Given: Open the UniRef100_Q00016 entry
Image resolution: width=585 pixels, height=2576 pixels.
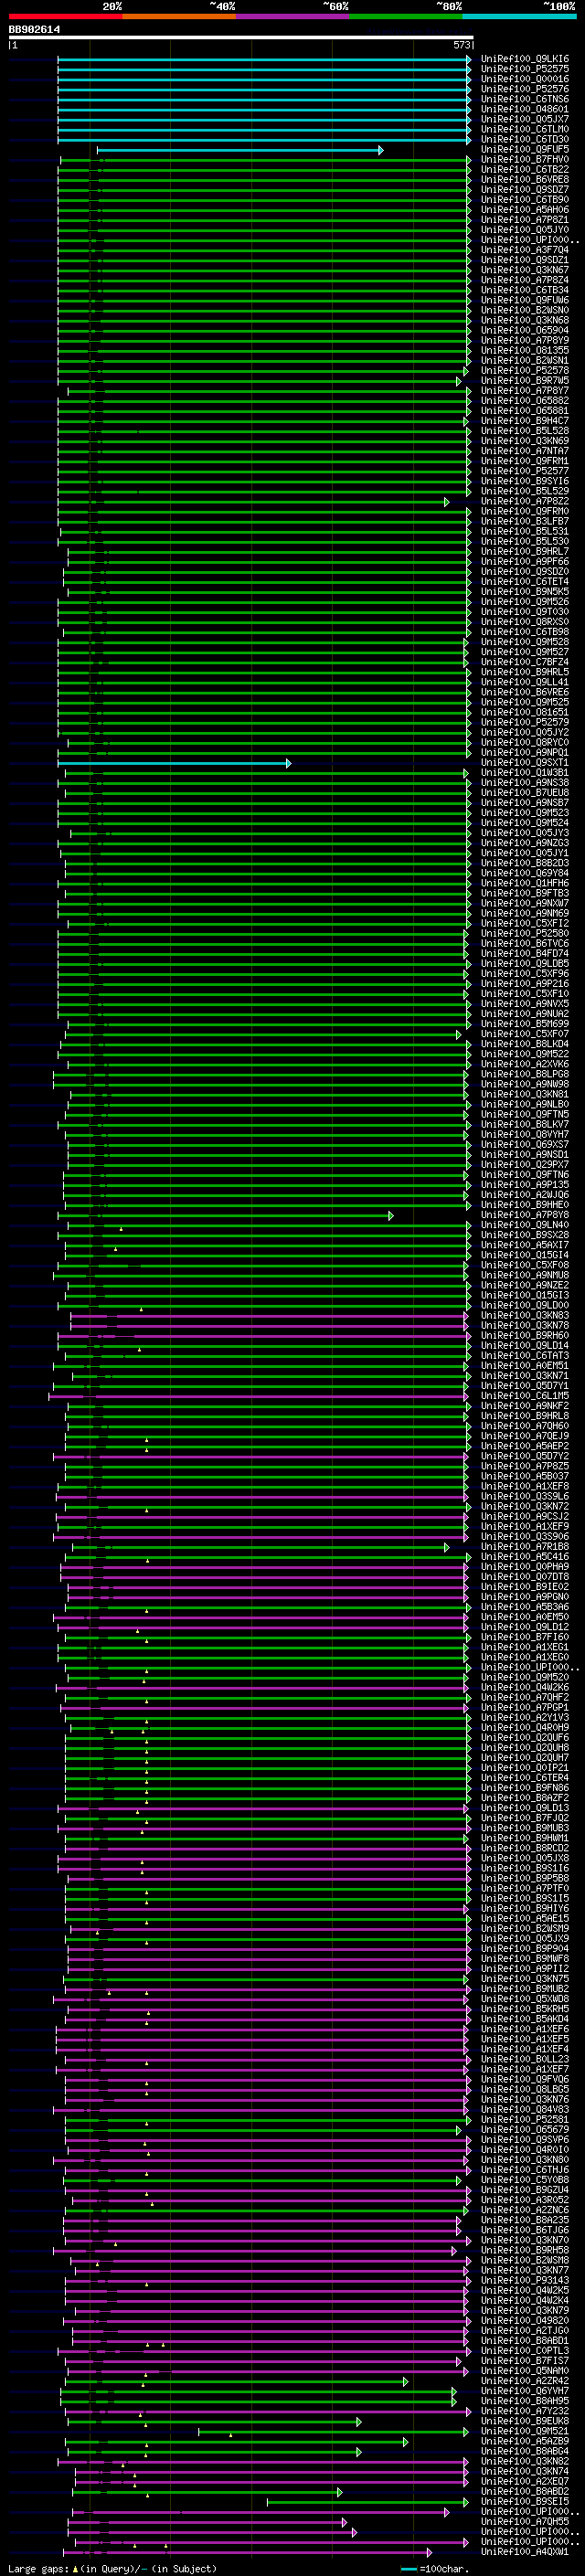Looking at the screenshot, I should click(524, 79).
